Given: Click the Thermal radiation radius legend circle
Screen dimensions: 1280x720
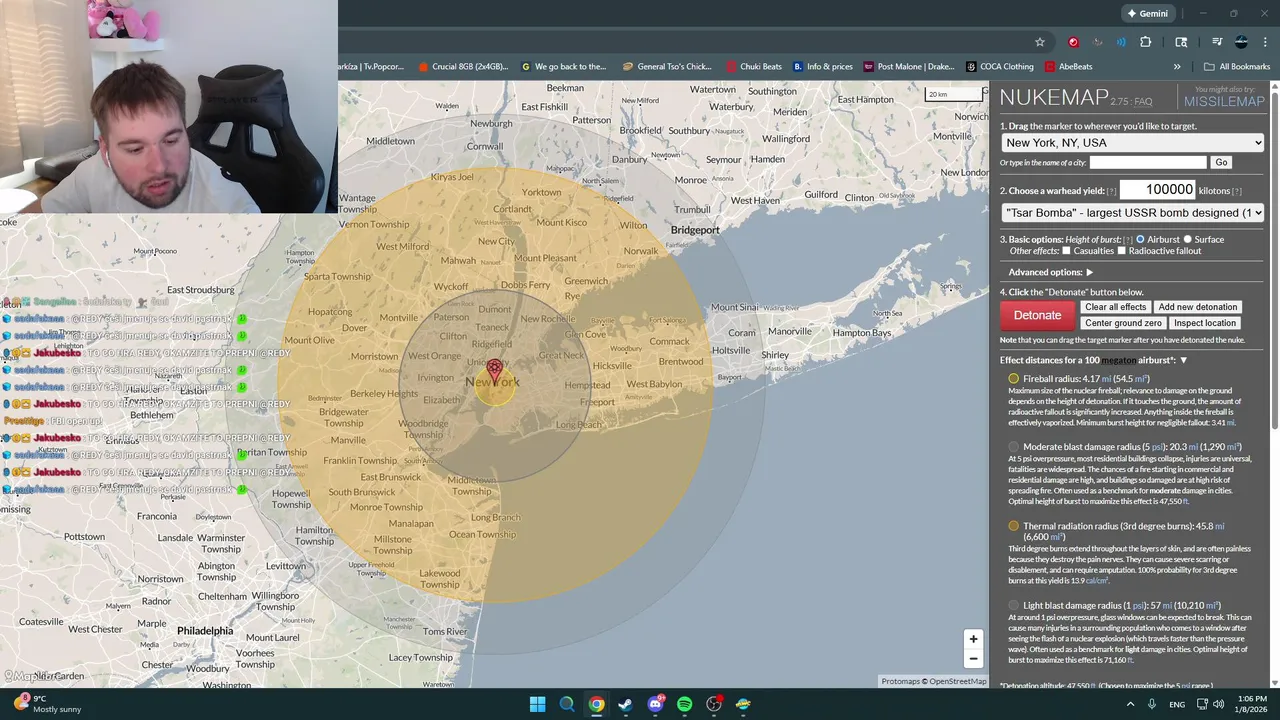Looking at the screenshot, I should point(1013,526).
